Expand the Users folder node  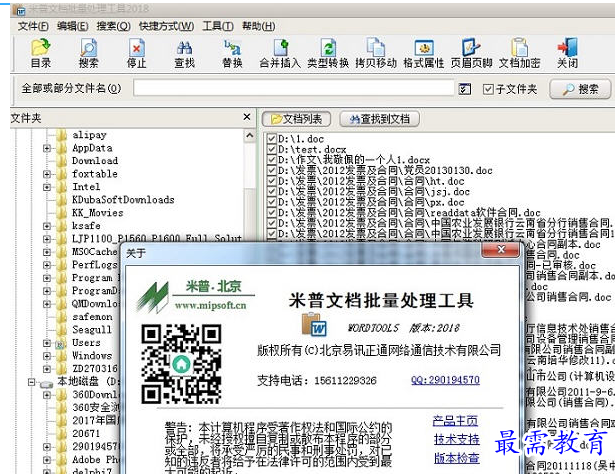click(47, 343)
